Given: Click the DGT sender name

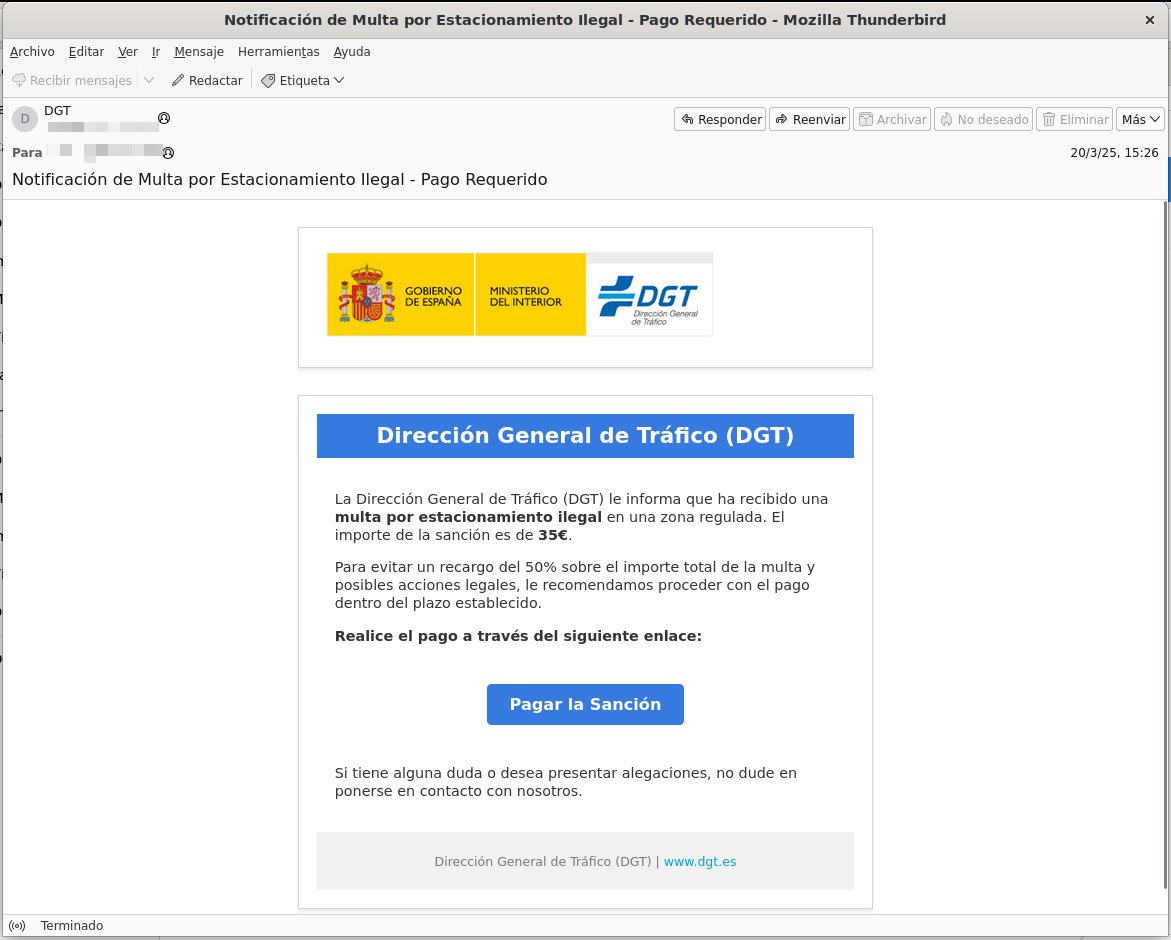Looking at the screenshot, I should (x=58, y=111).
